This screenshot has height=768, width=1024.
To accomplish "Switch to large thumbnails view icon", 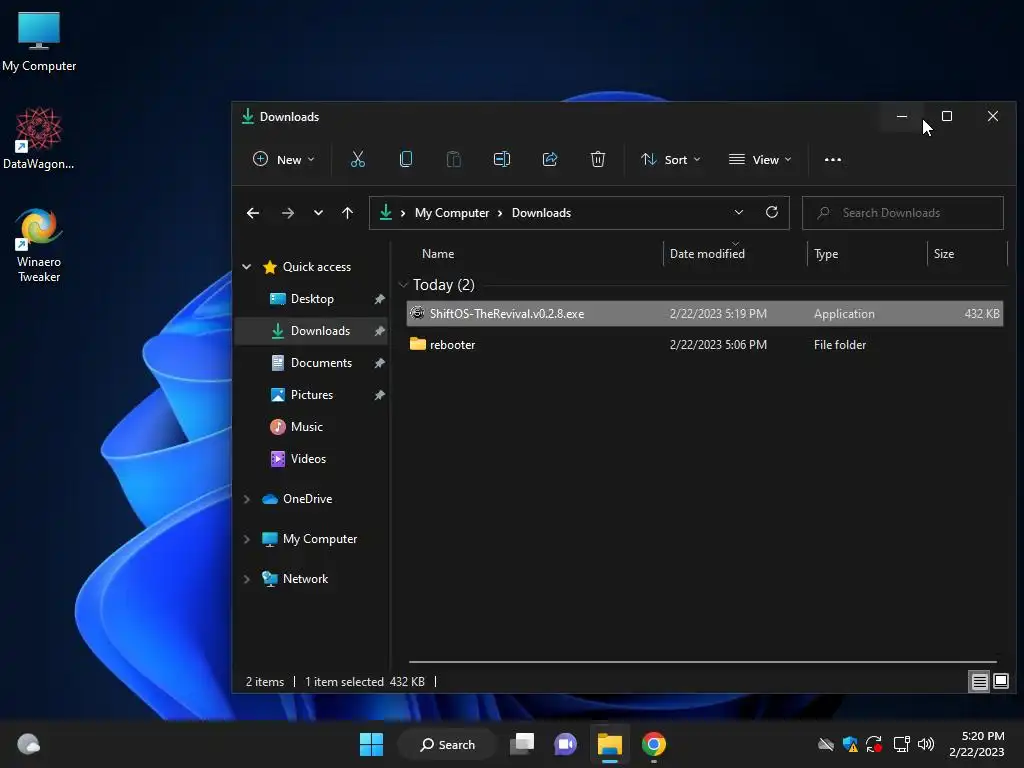I will point(1000,682).
